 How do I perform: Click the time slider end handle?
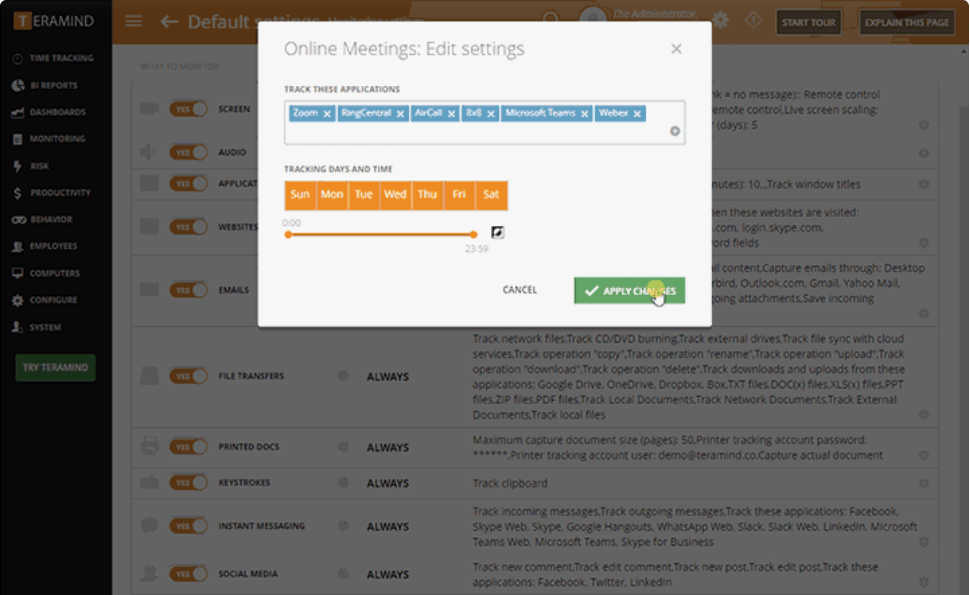pyautogui.click(x=473, y=234)
